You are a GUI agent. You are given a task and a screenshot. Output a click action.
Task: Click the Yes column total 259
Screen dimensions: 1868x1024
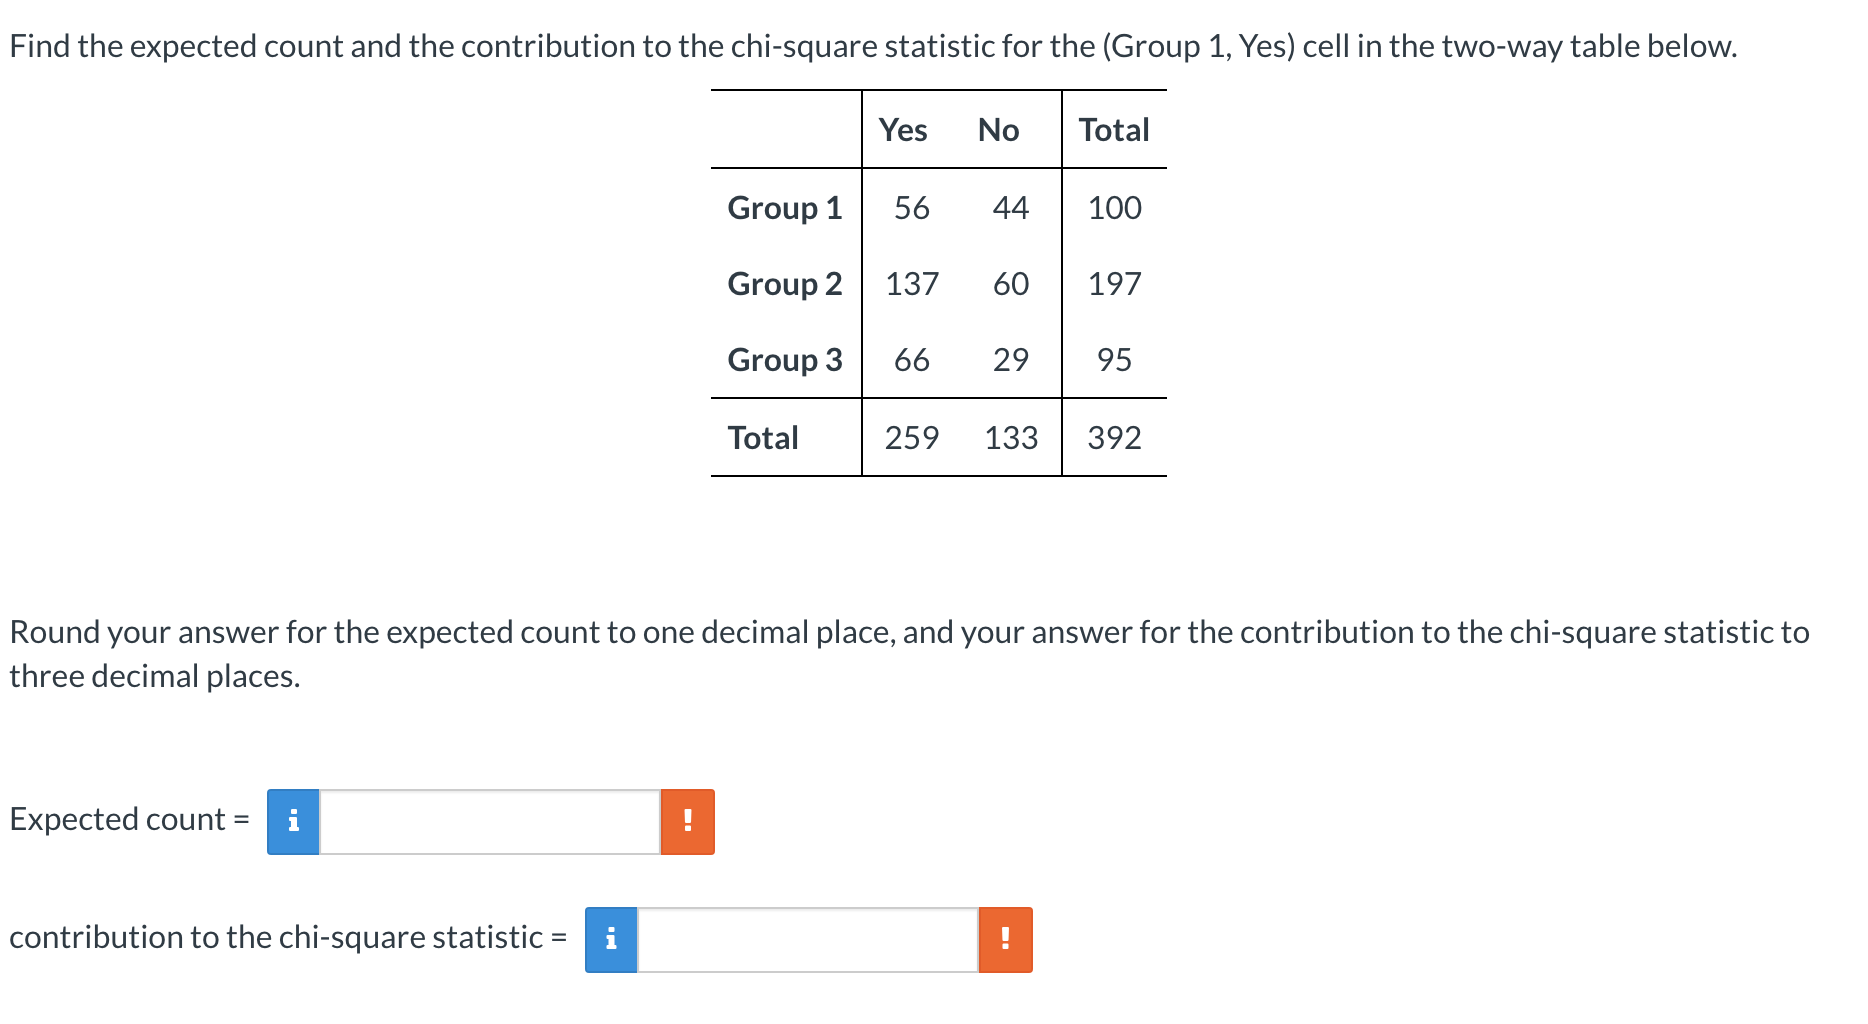coord(912,438)
